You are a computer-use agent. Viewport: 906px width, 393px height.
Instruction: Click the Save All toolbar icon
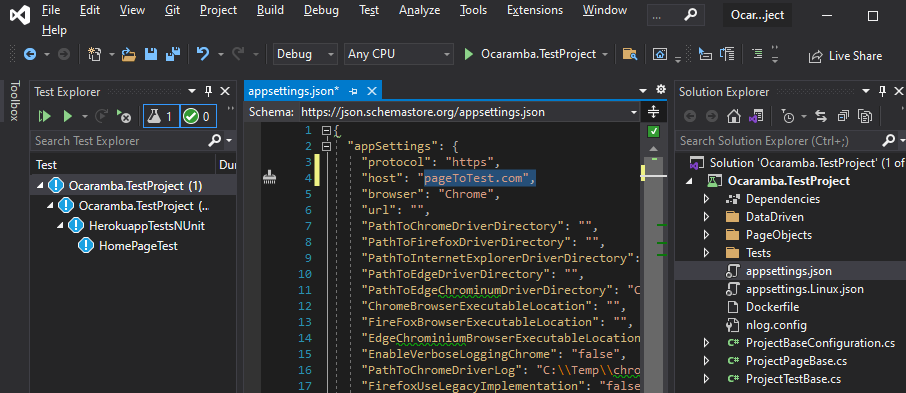point(173,54)
